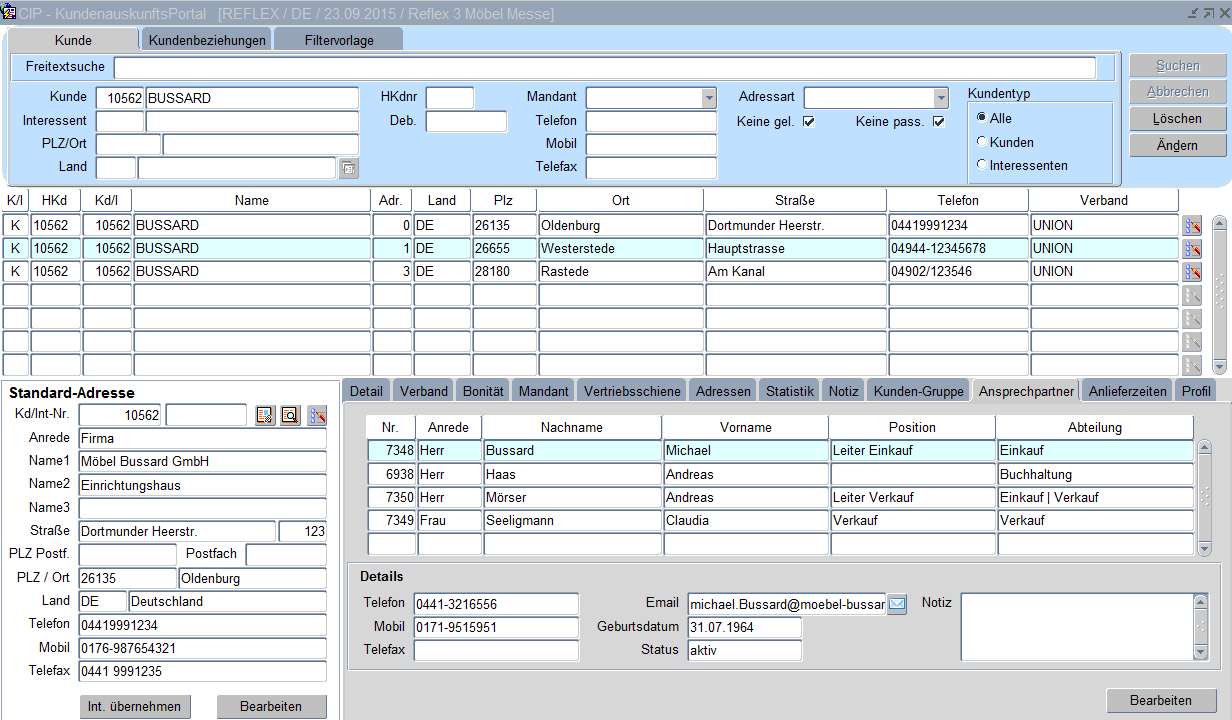
Task: Open the Mandant dropdown
Action: pos(709,98)
